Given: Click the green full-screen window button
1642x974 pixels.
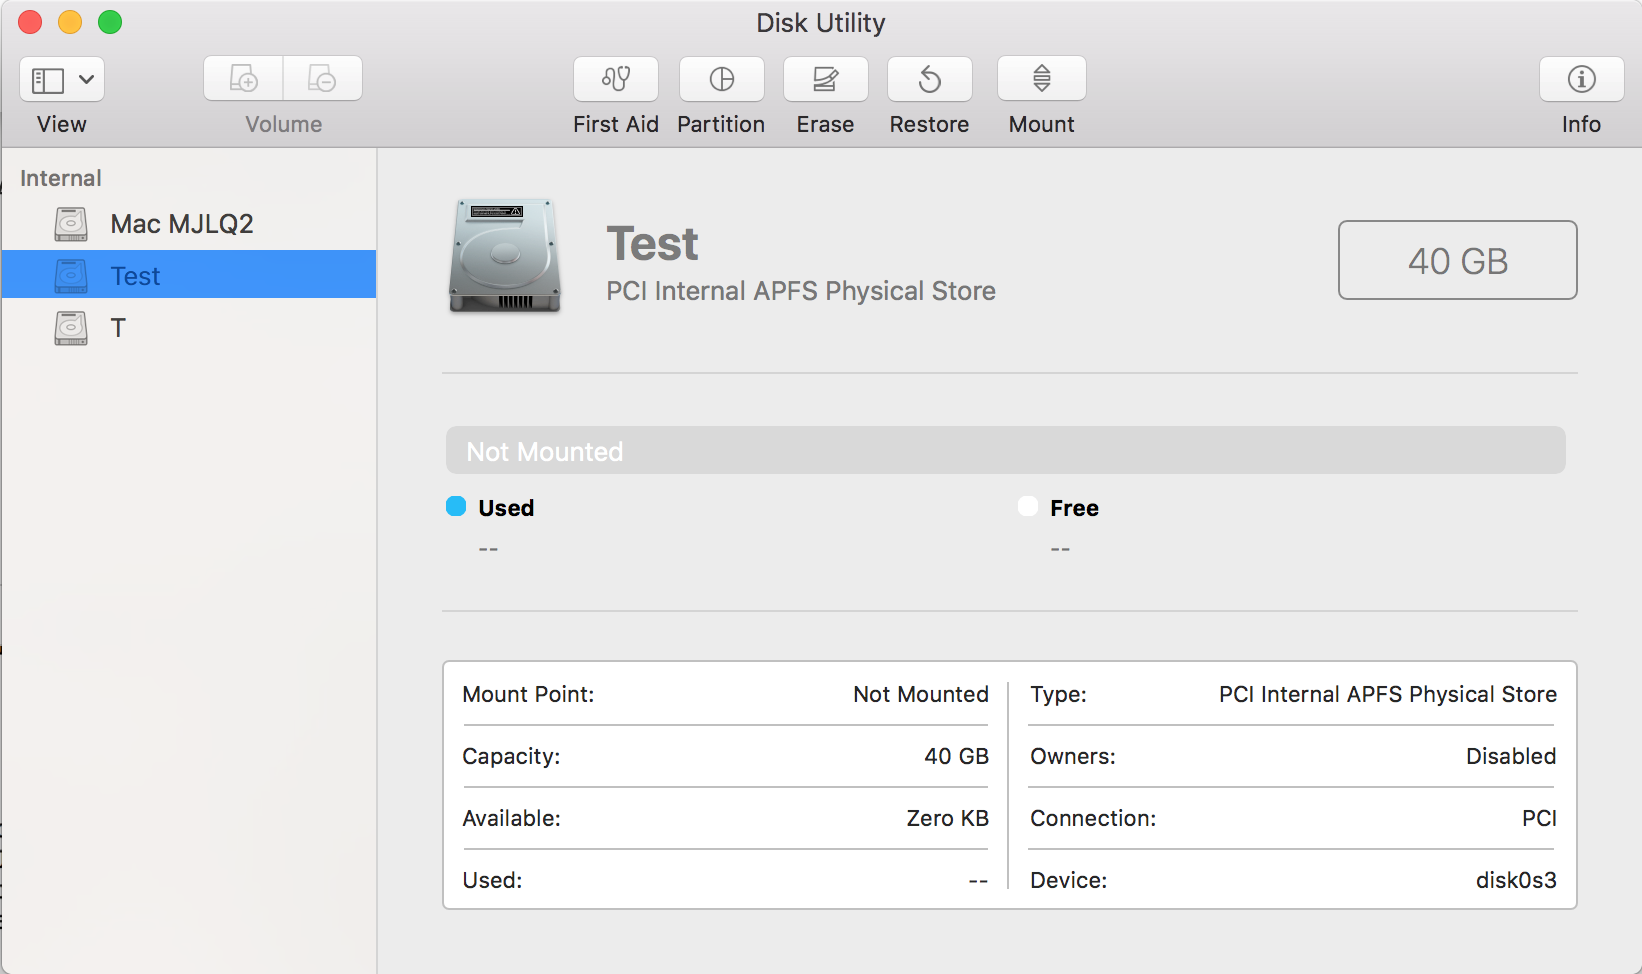Looking at the screenshot, I should [110, 22].
